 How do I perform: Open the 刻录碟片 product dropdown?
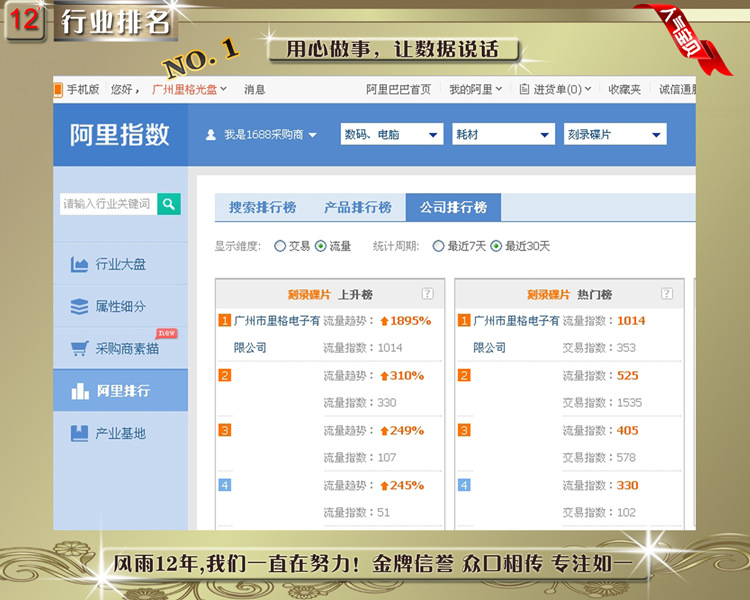click(614, 135)
